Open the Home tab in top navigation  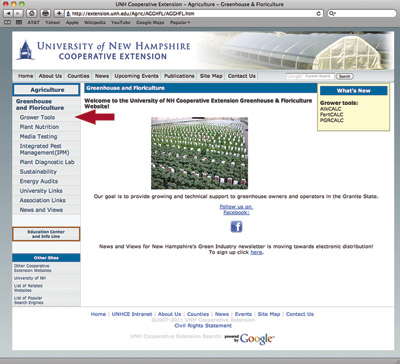pyautogui.click(x=25, y=76)
